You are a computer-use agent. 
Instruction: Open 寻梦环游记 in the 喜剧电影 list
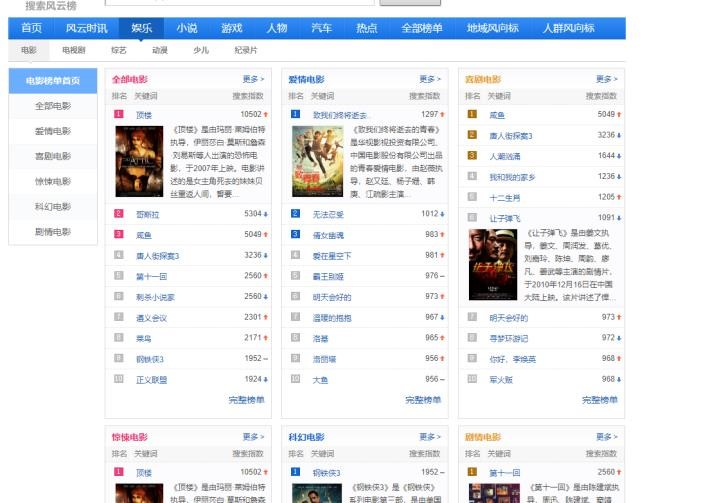508,339
